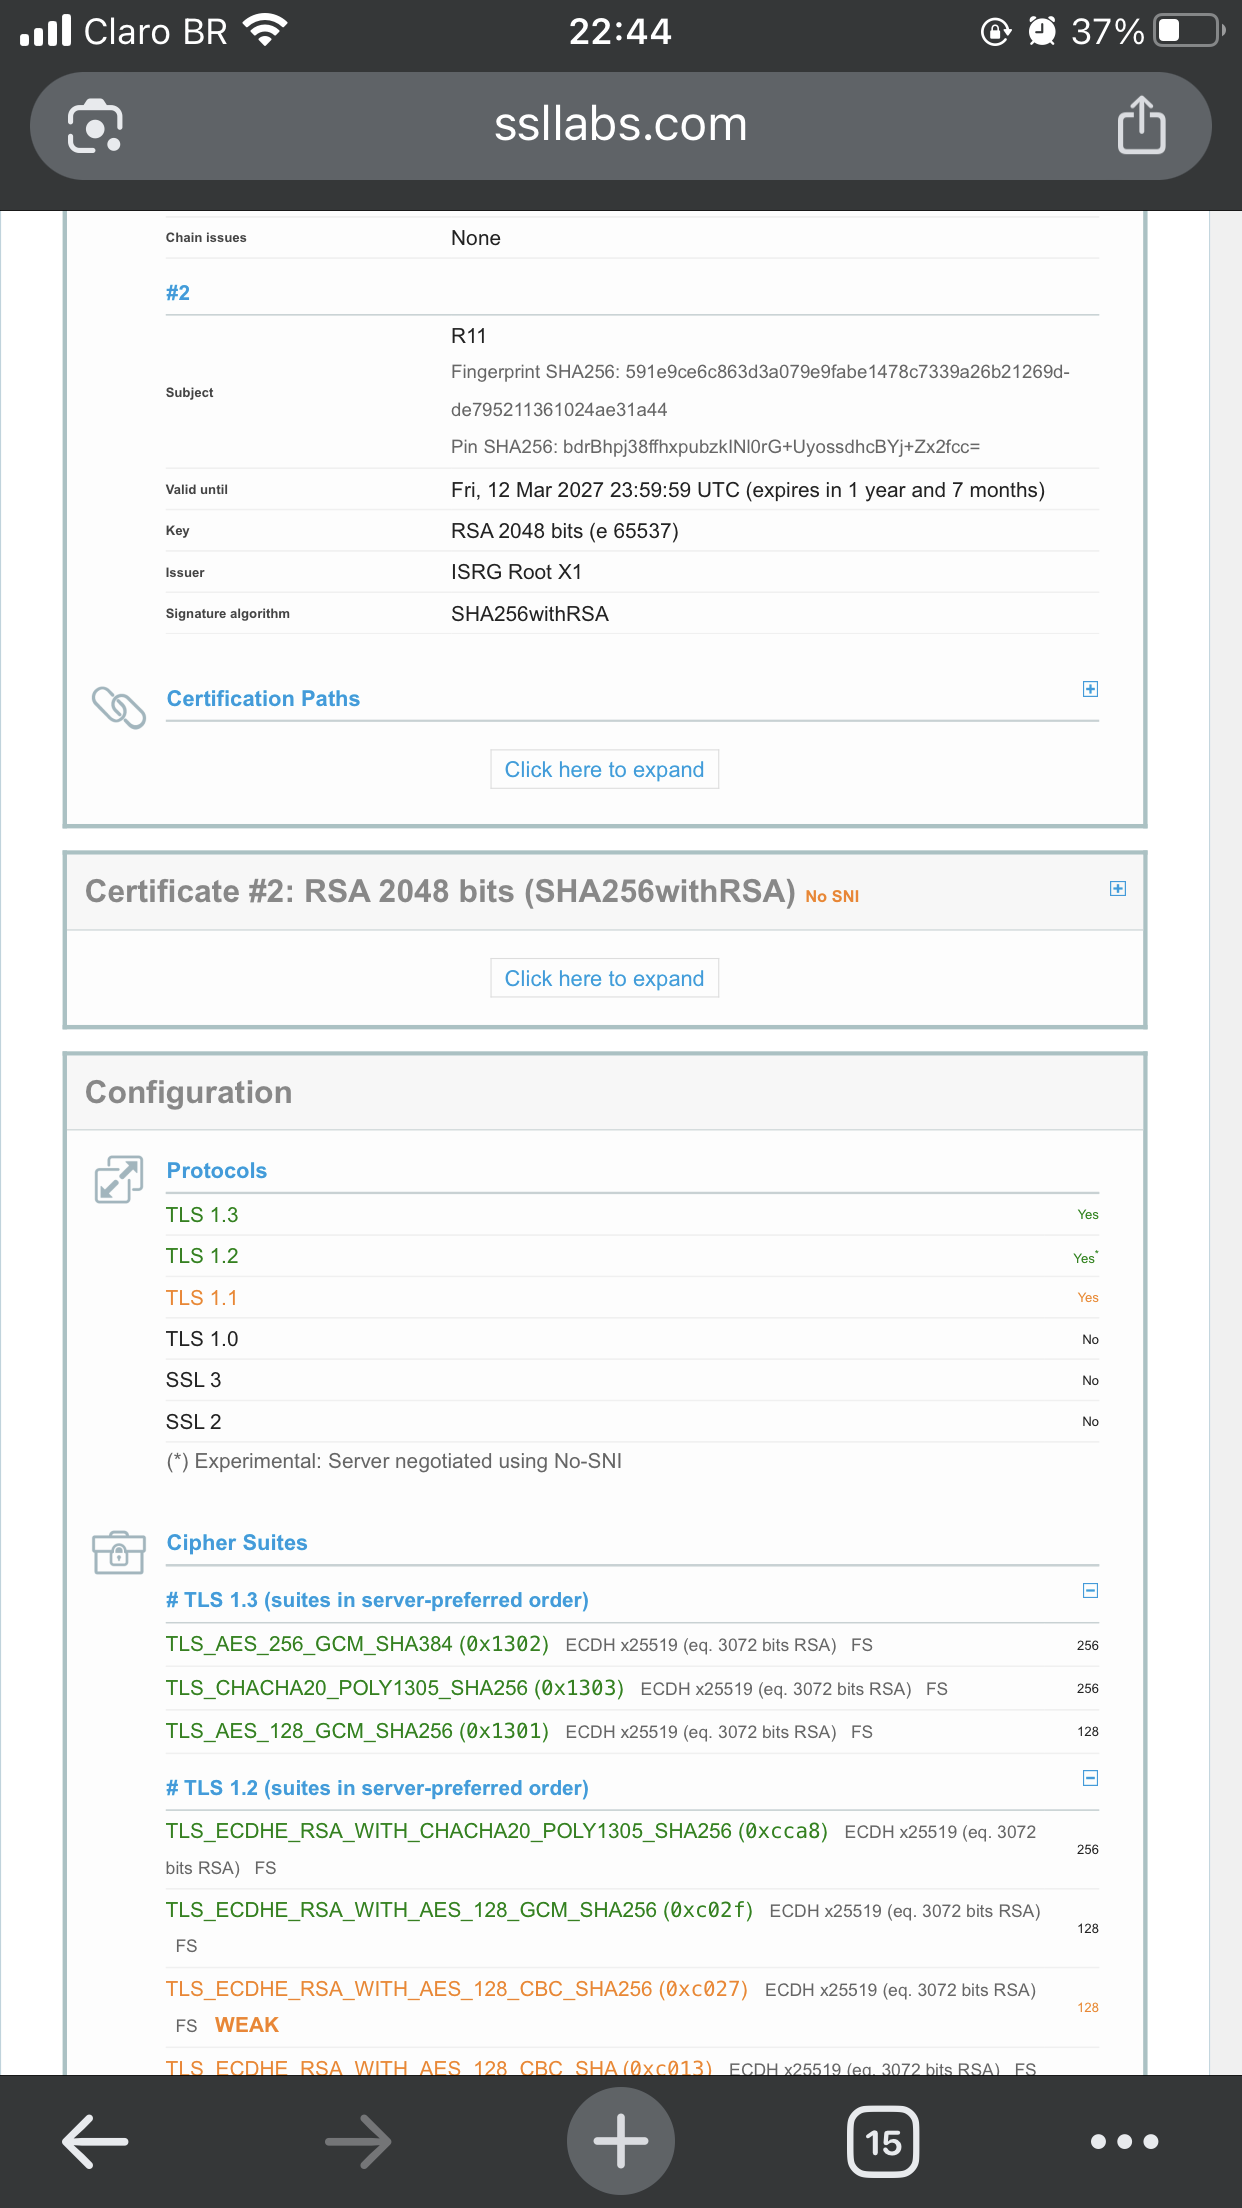
Task: Open the tab switcher showing 15 tabs
Action: point(883,2141)
